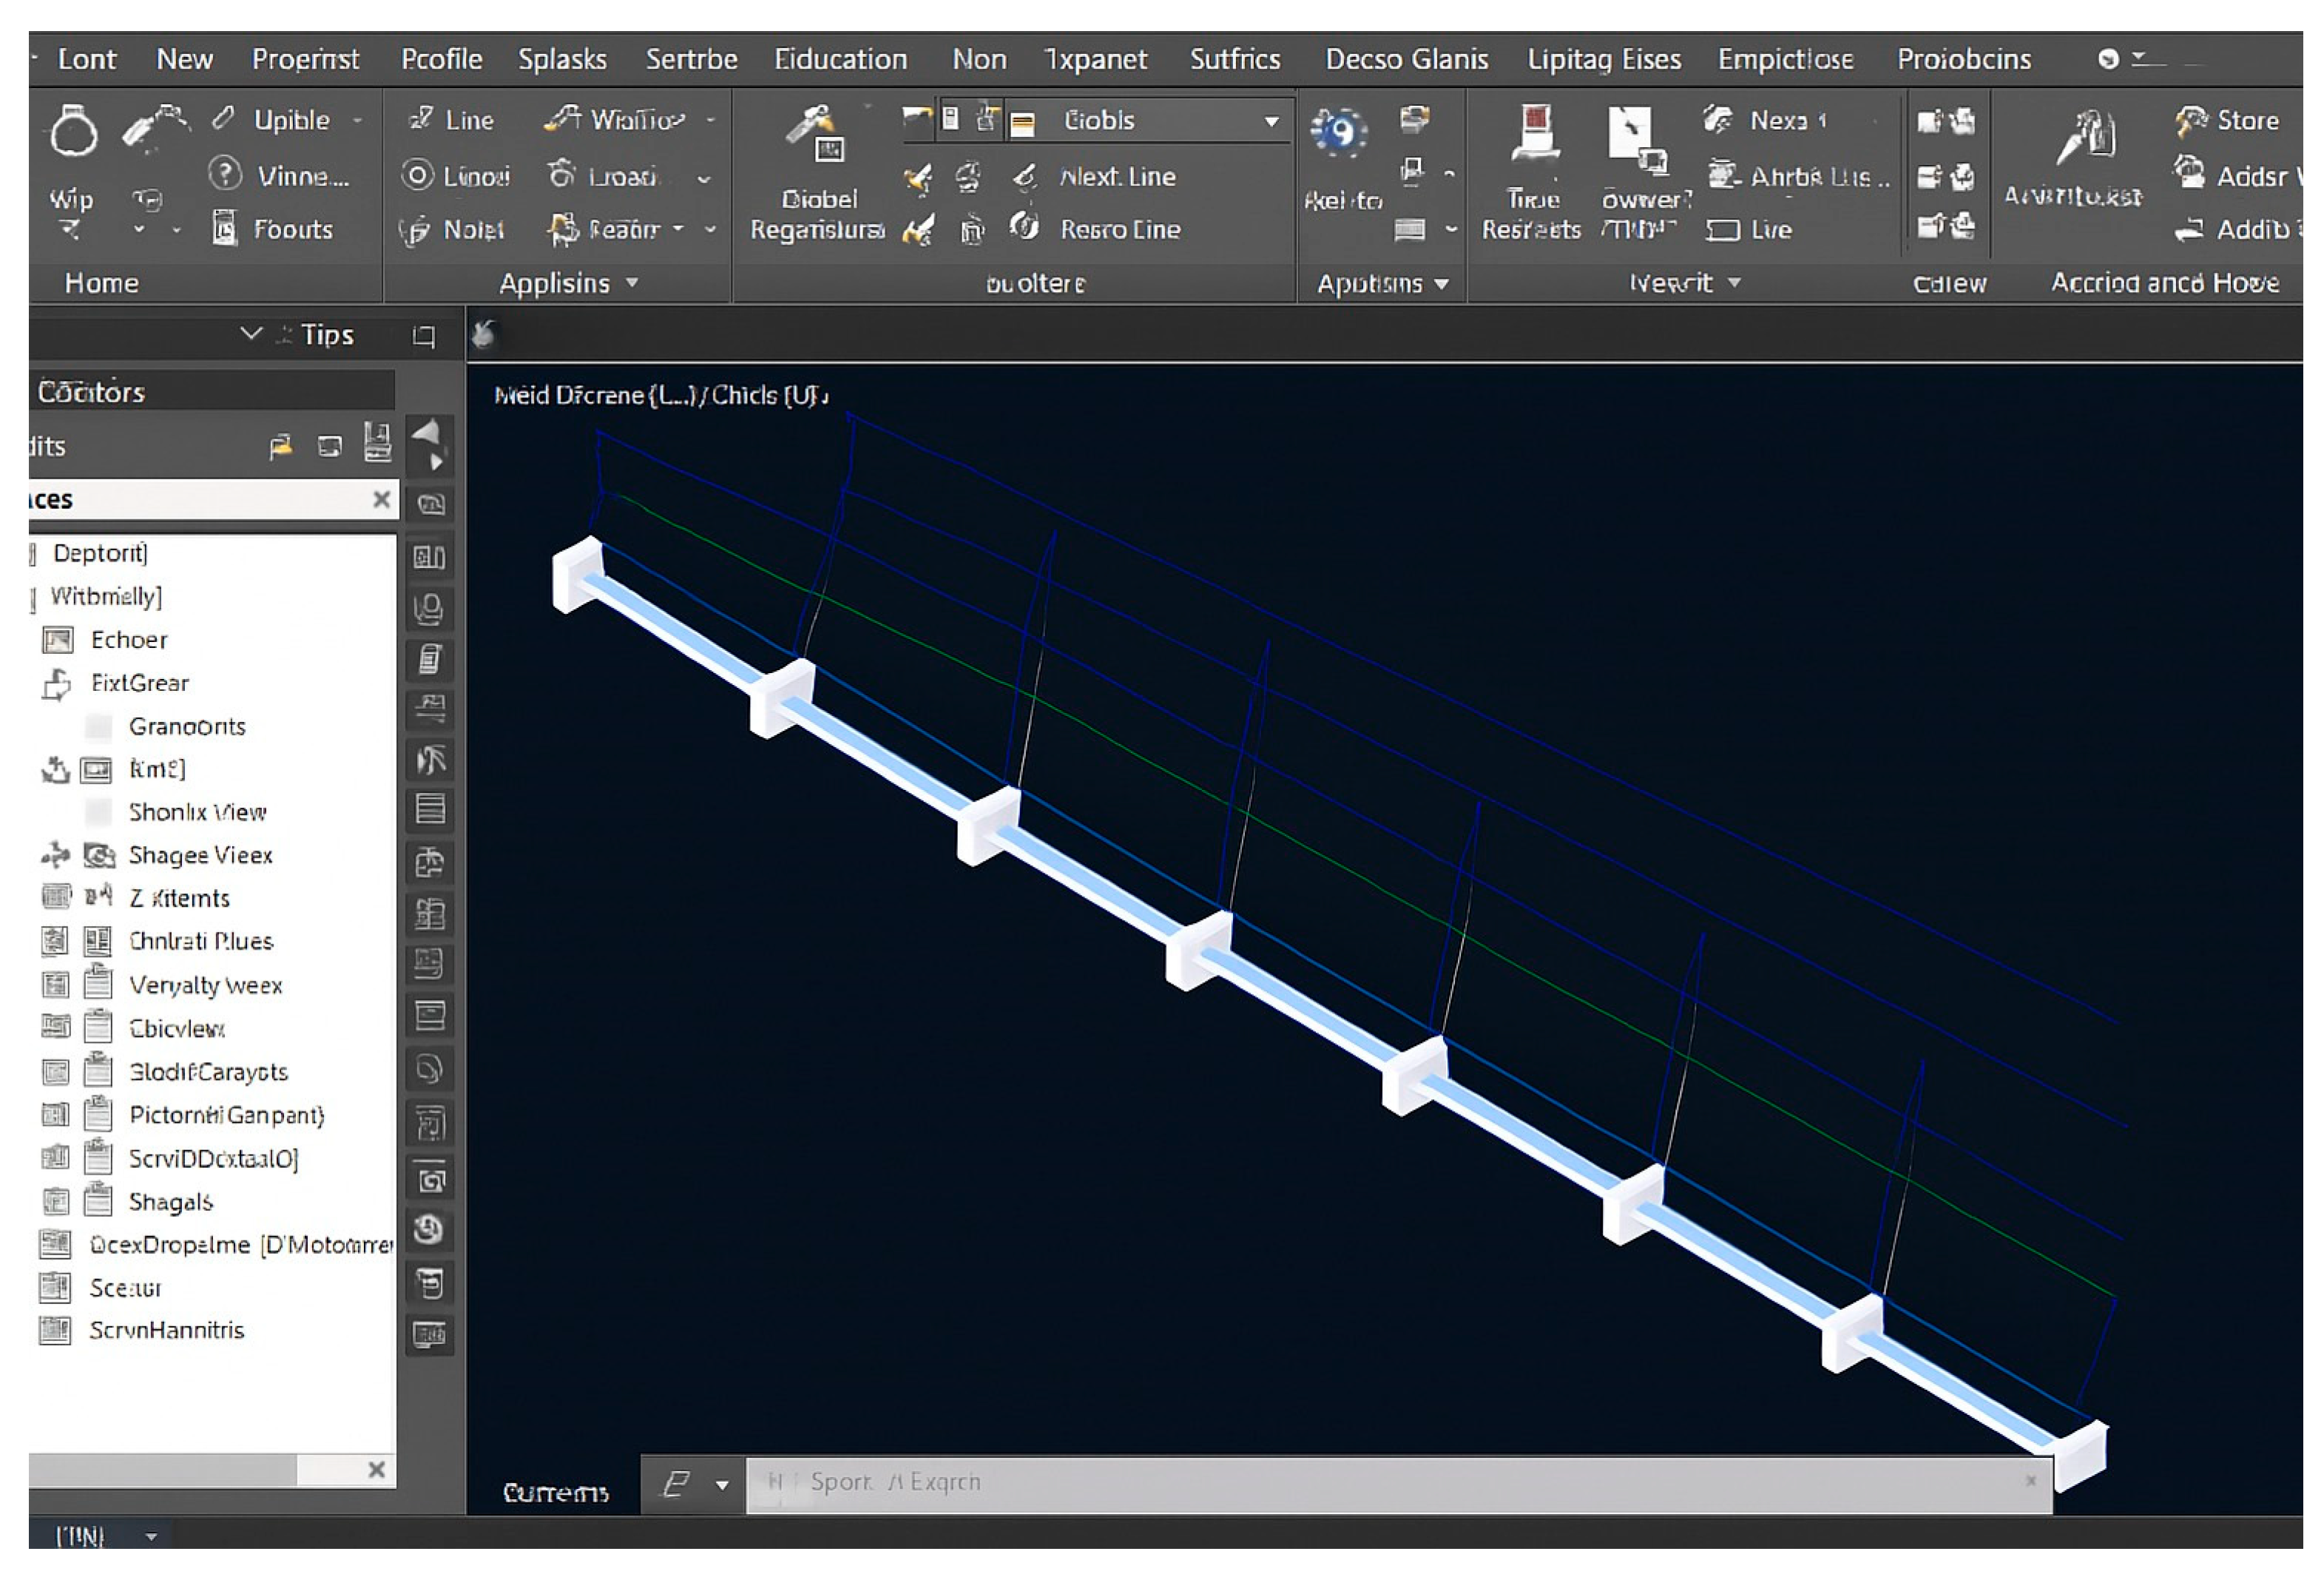
Task: Select Shagee Vieex tree item
Action: click(200, 855)
